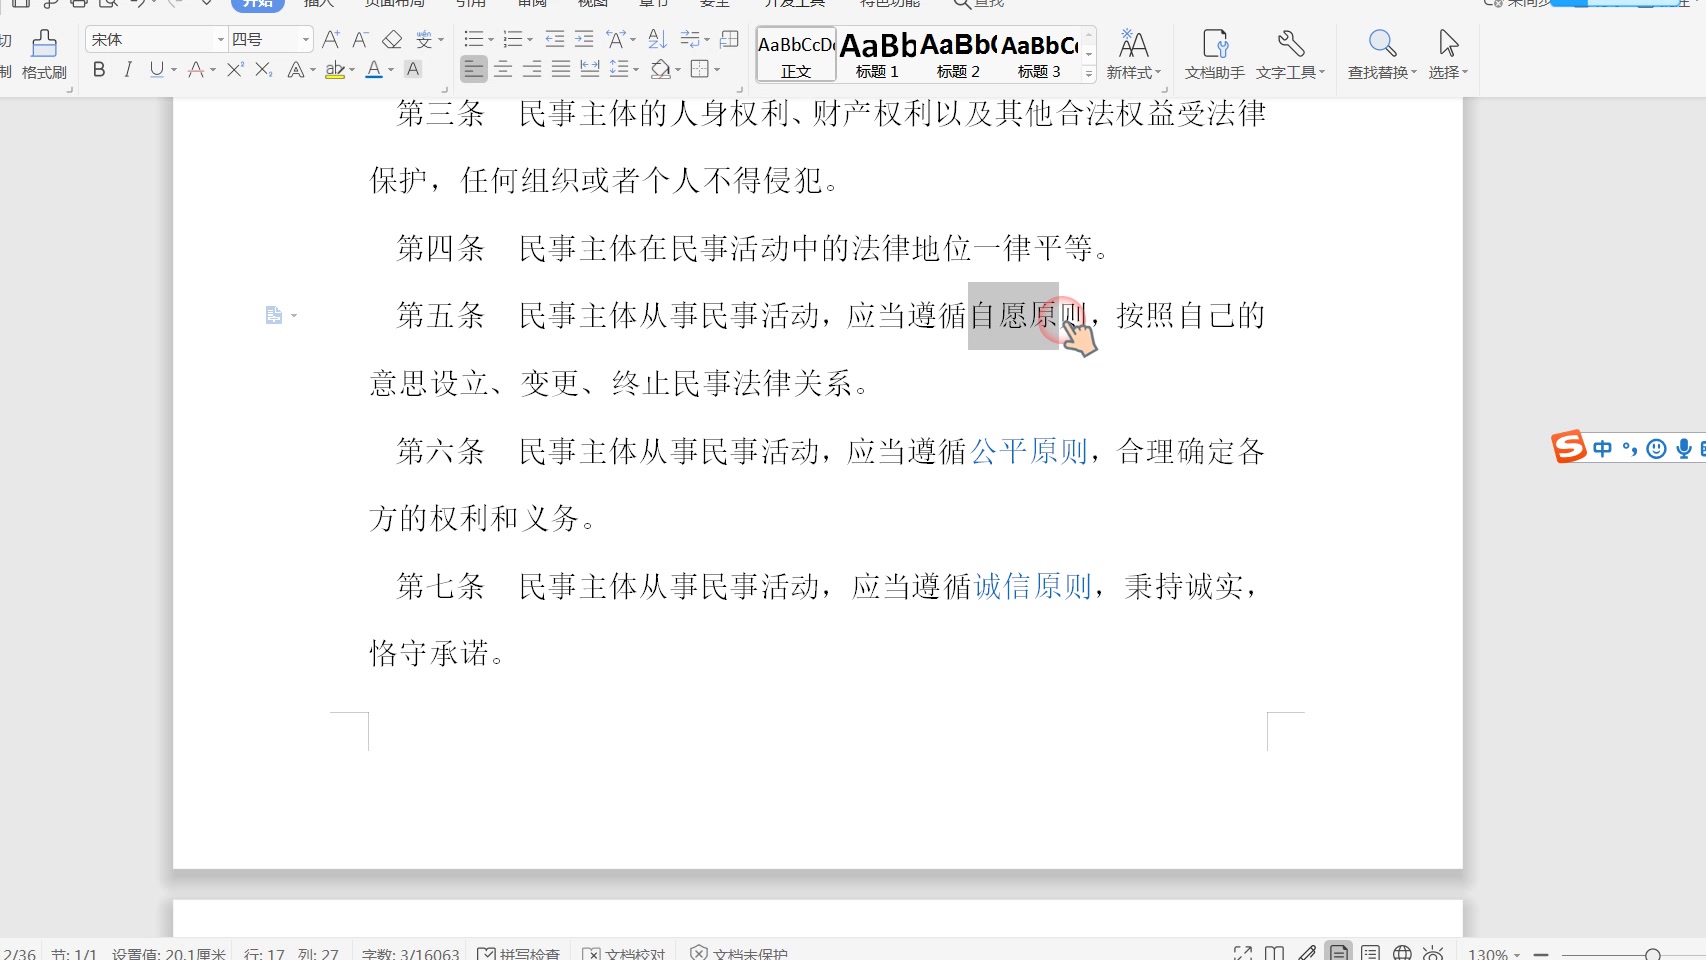This screenshot has height=960, width=1706.
Task: Click the 第四条 text in document
Action: tap(440, 248)
